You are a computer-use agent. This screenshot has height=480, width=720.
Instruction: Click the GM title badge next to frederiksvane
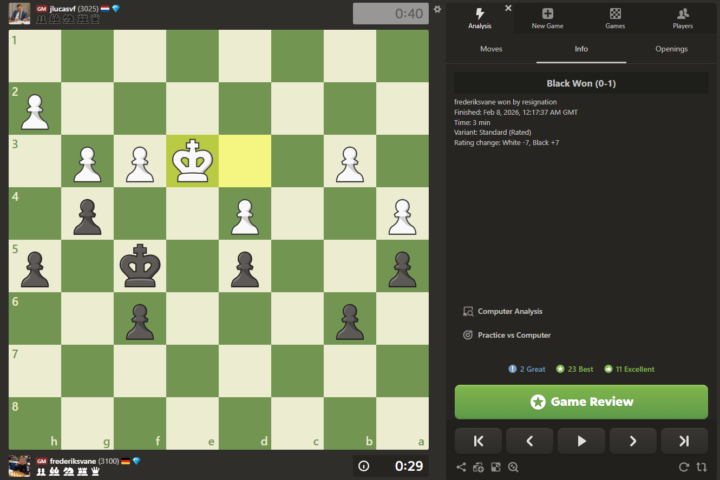(x=42, y=461)
